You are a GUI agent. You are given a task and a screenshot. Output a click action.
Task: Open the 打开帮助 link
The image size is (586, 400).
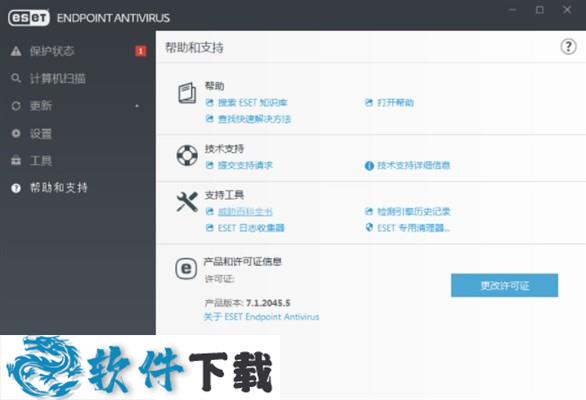(395, 102)
